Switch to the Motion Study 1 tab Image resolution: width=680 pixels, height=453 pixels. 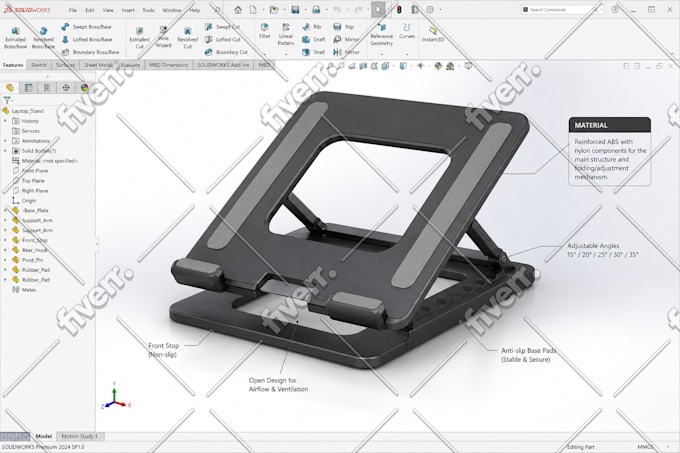79,436
